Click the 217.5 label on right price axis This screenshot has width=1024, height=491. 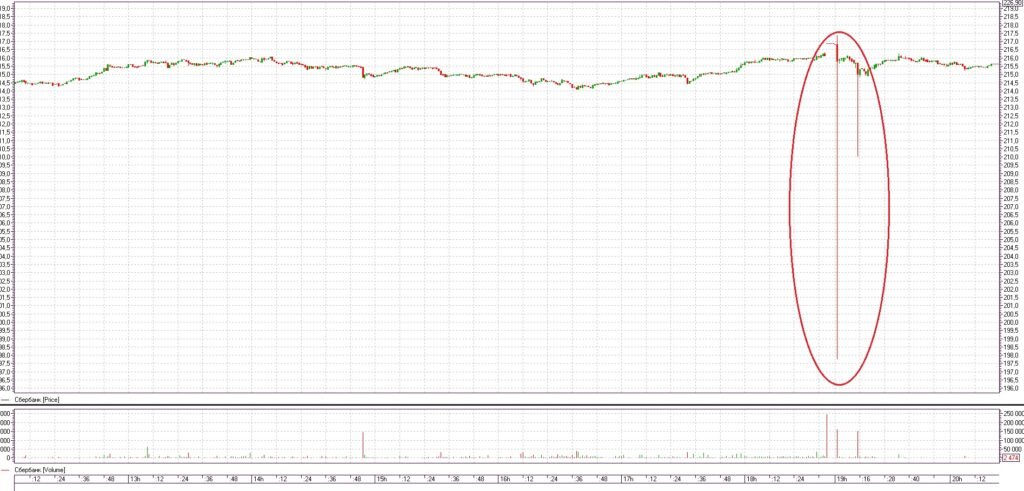point(1012,33)
